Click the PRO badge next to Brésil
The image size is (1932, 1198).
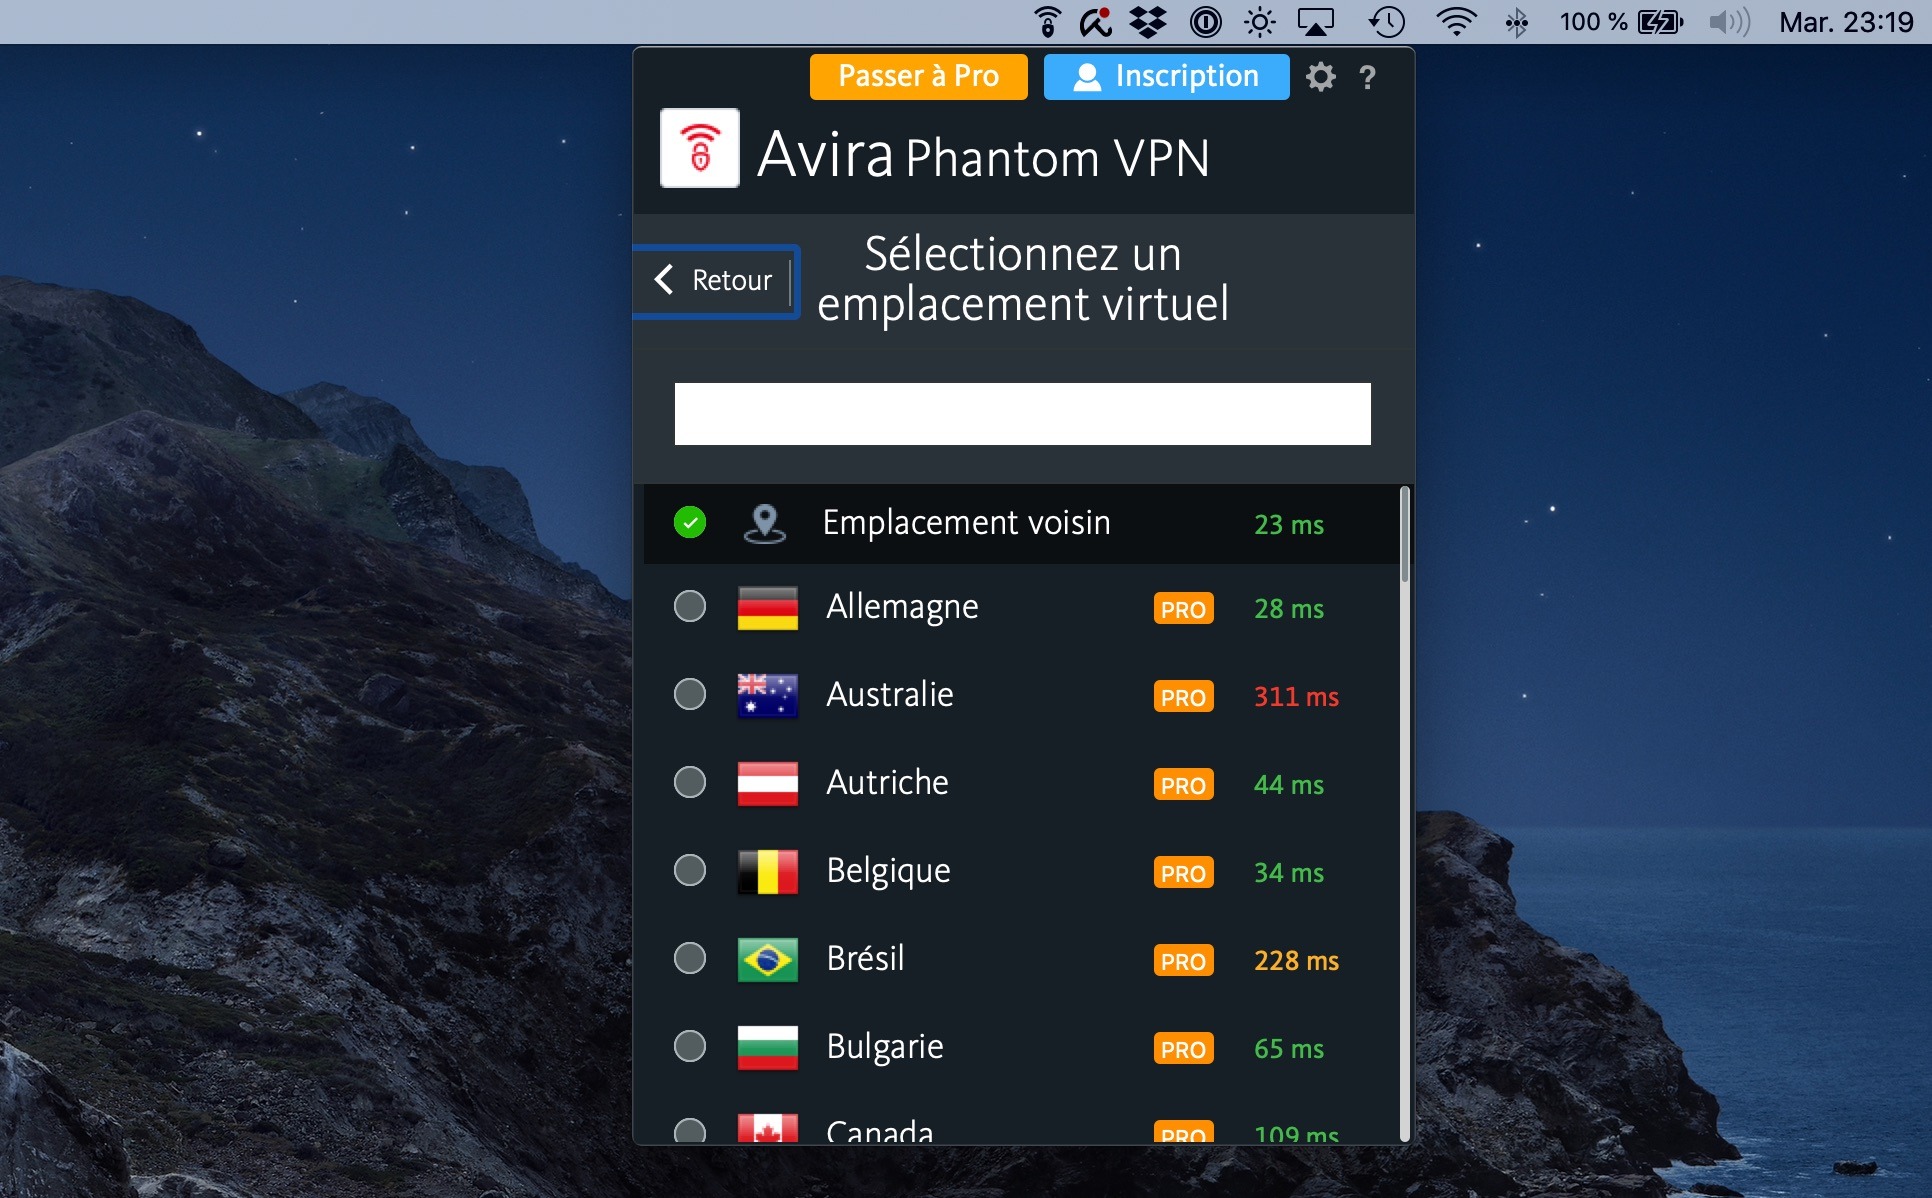(1183, 961)
